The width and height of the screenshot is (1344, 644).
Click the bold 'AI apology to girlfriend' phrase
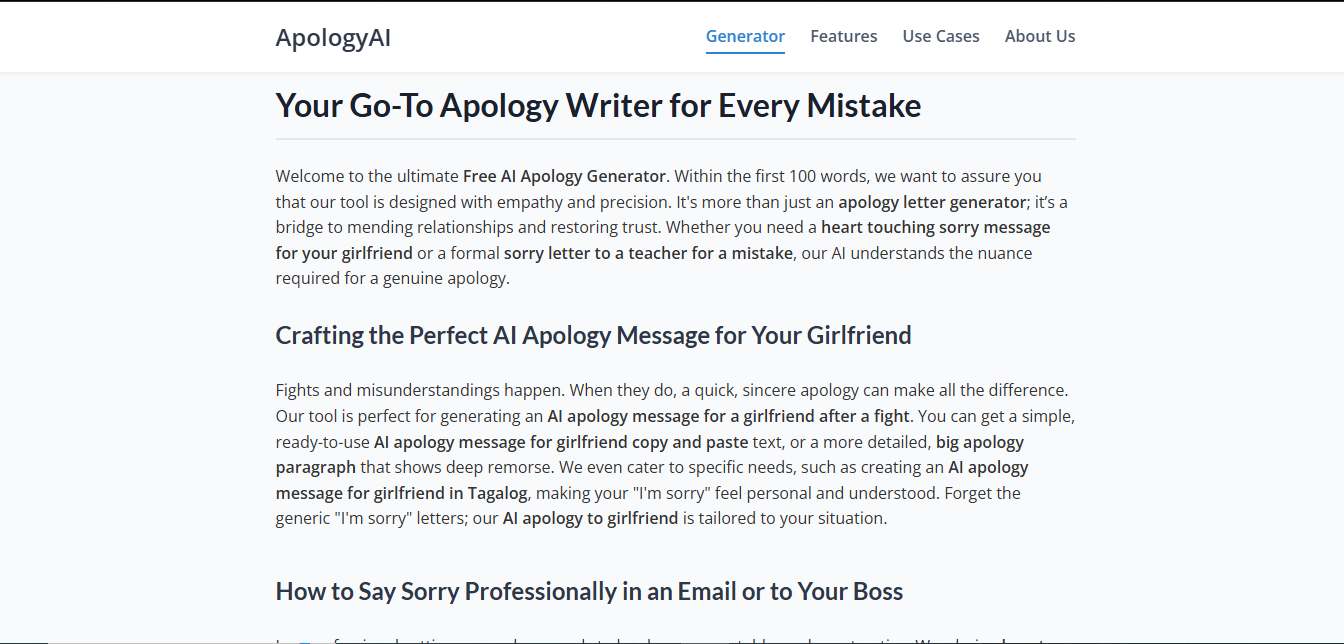point(590,518)
